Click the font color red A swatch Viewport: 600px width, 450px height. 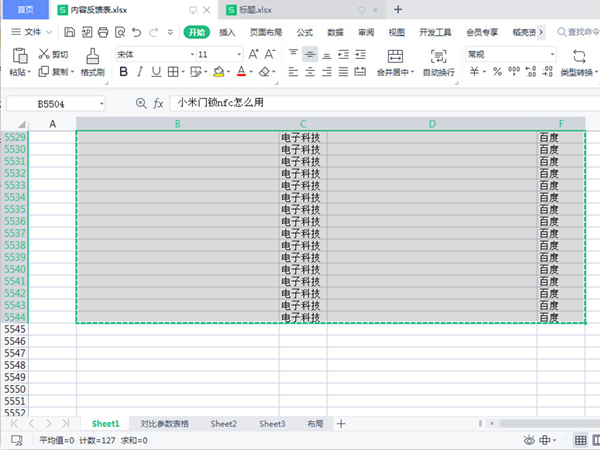click(240, 72)
